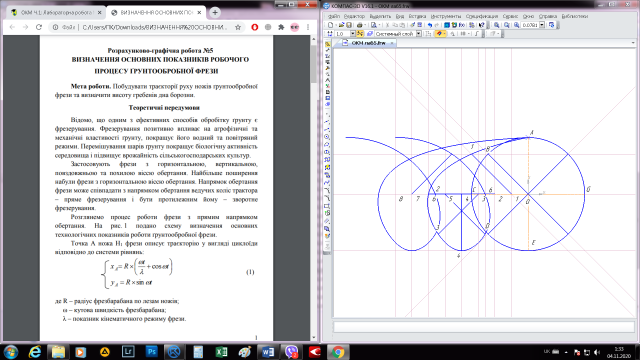Reload the page in Chrome

click(39, 27)
